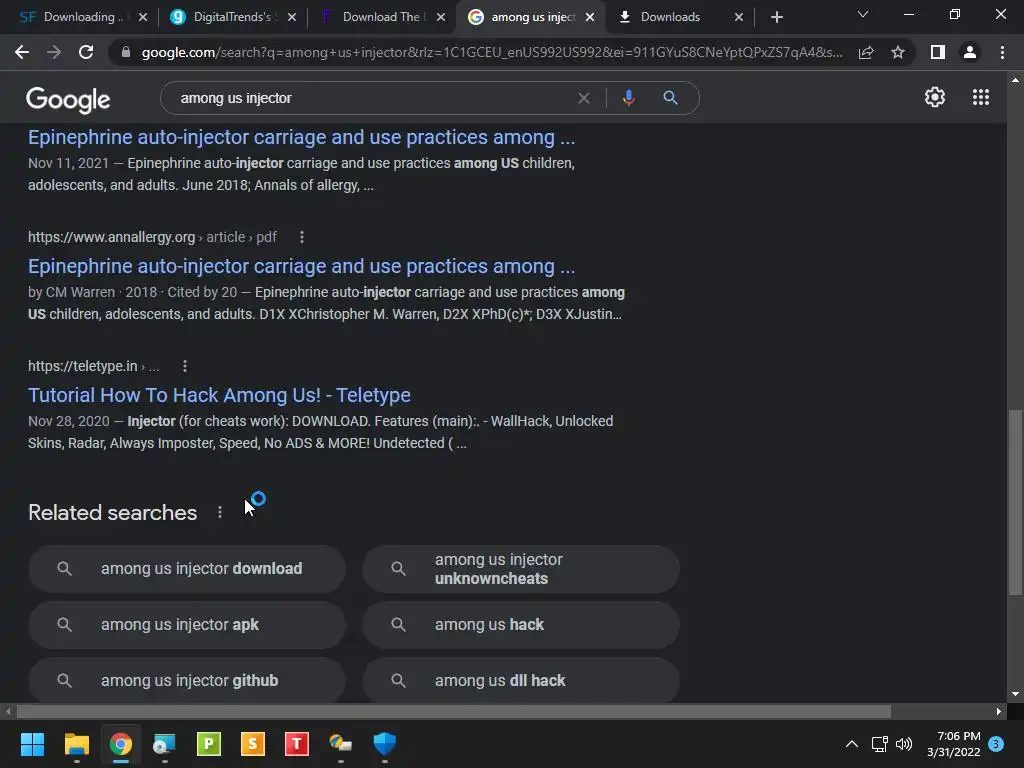Open network status in tray
Viewport: 1024px width, 768px height.
click(879, 744)
